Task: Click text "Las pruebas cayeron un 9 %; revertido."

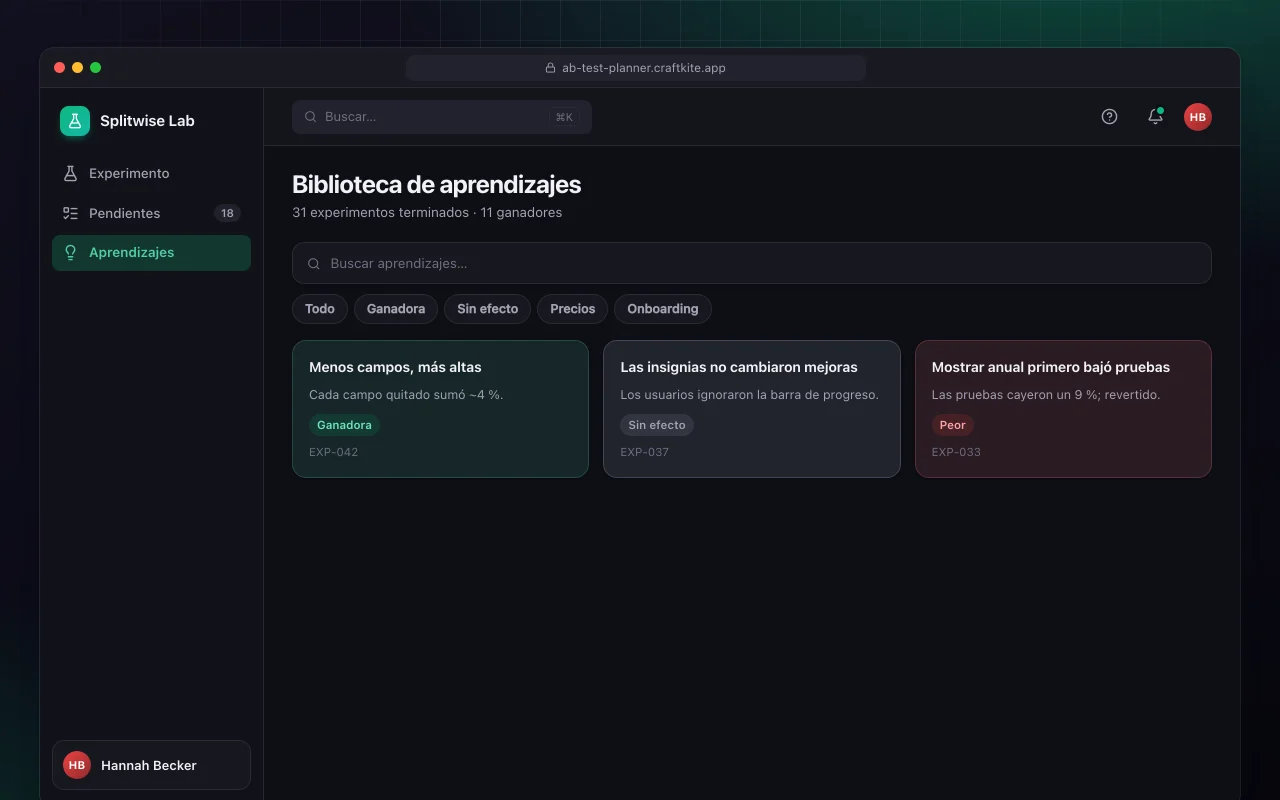Action: click(x=1046, y=395)
